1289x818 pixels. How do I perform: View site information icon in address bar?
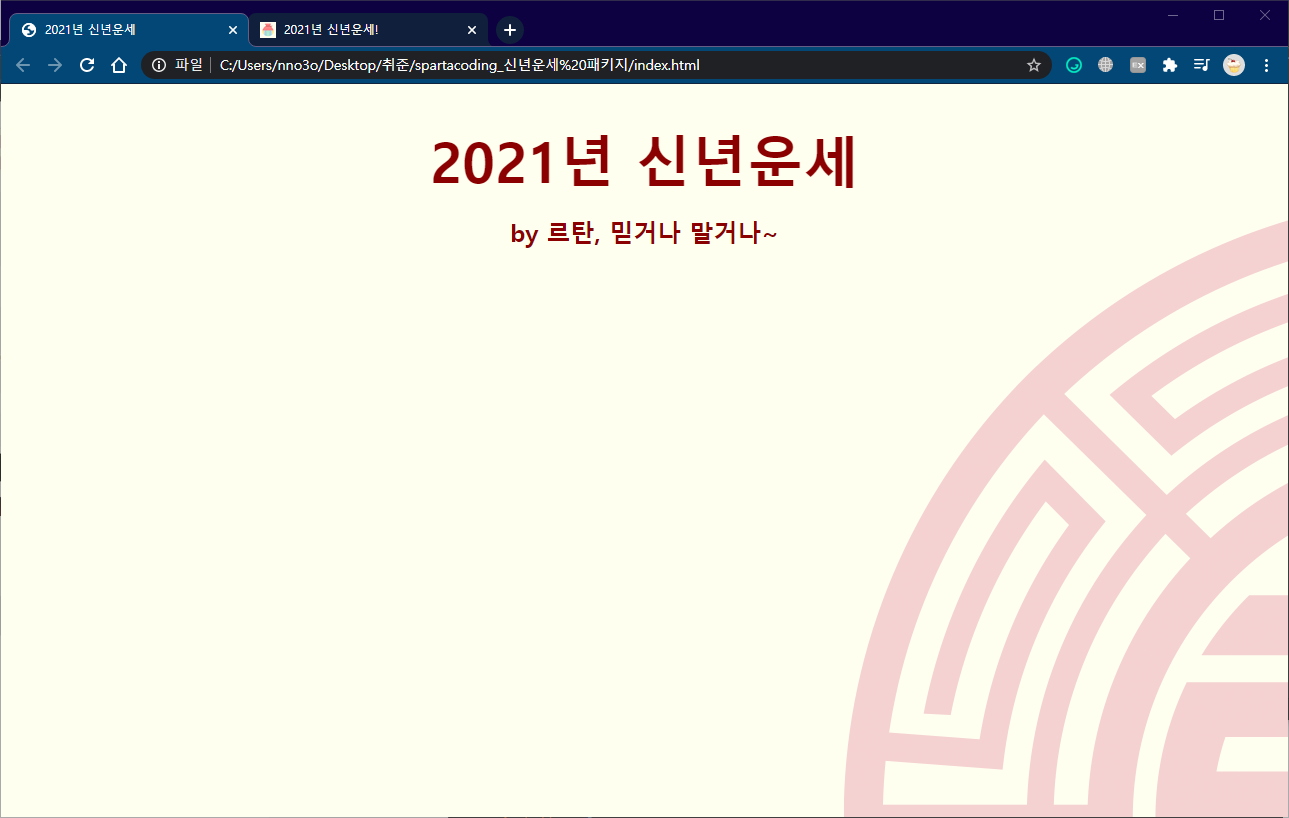click(x=158, y=65)
